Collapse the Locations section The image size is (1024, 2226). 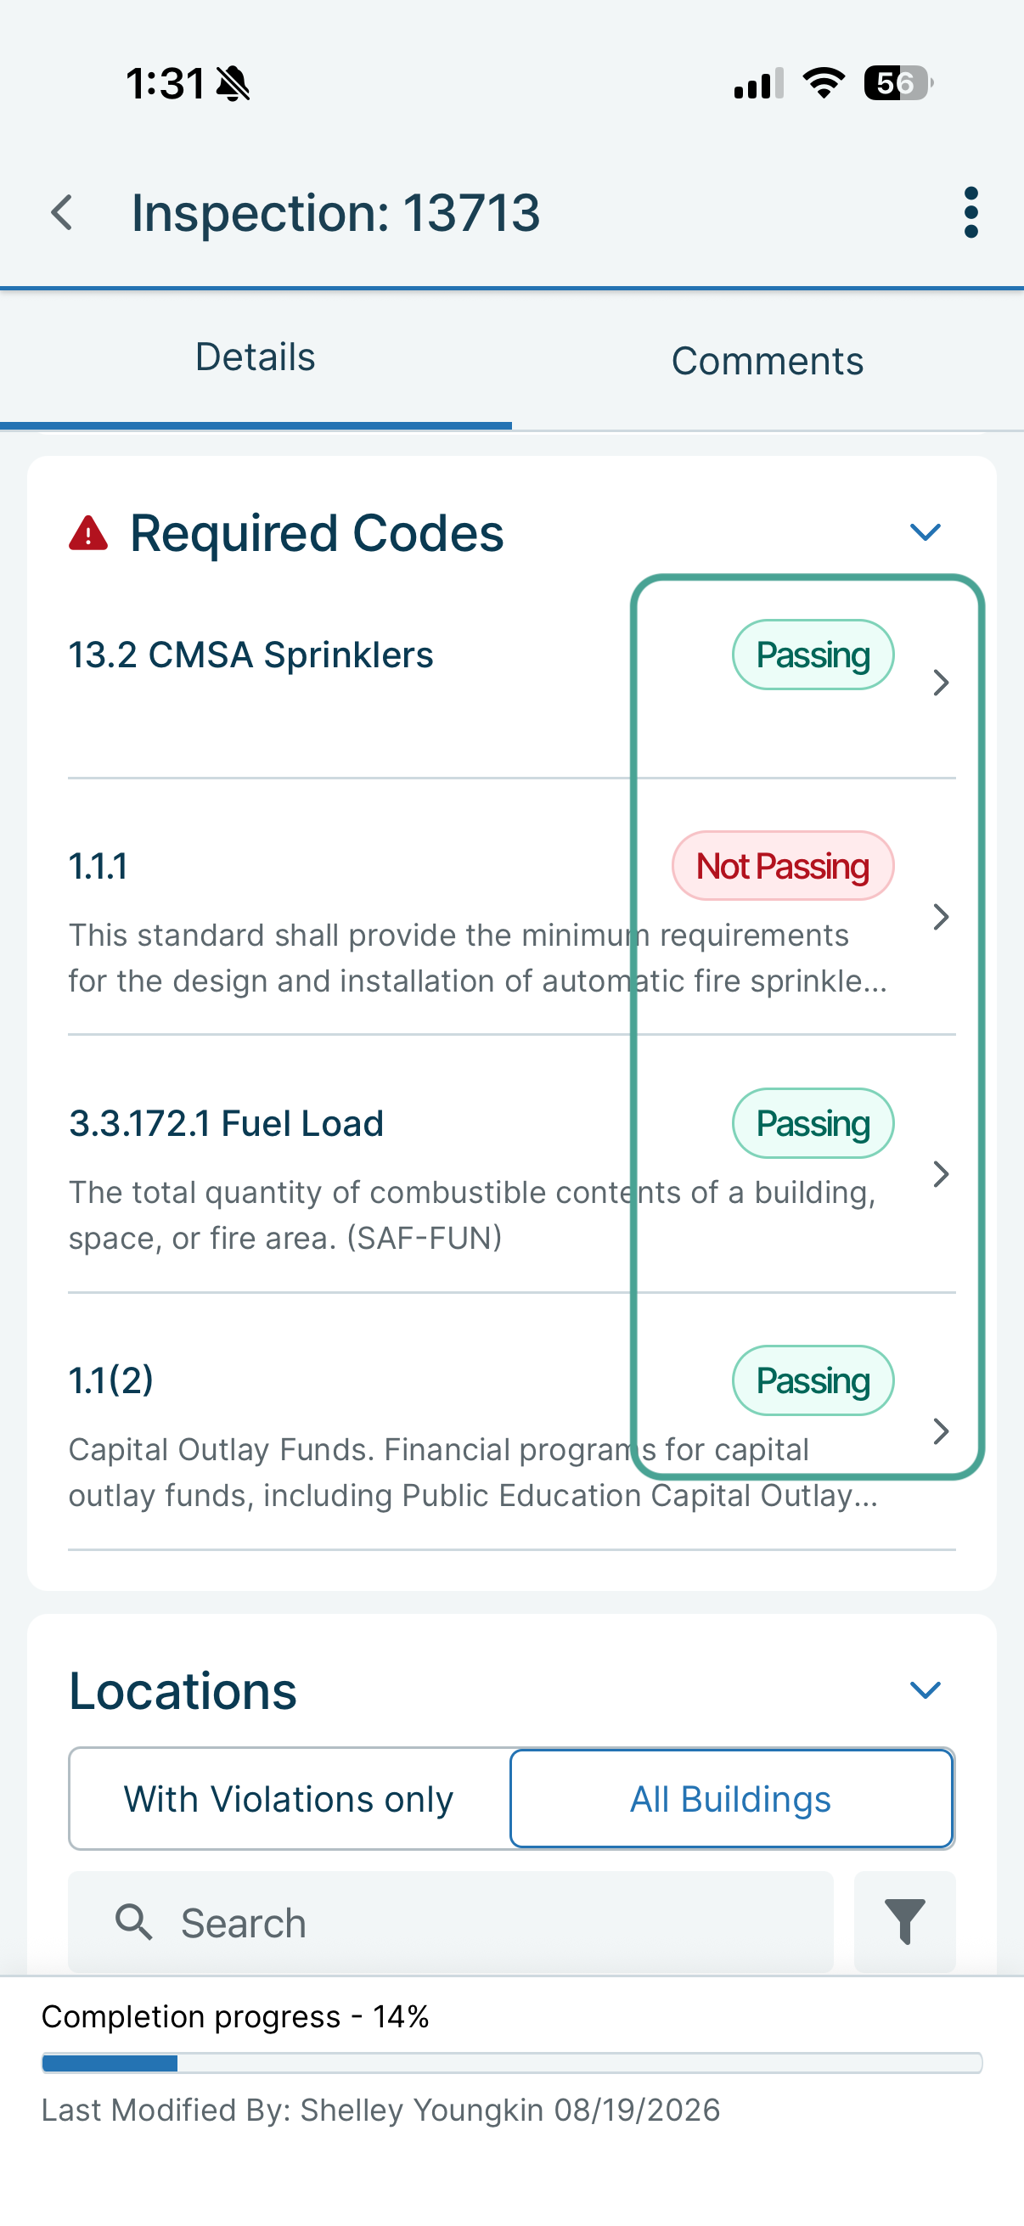pyautogui.click(x=925, y=1690)
